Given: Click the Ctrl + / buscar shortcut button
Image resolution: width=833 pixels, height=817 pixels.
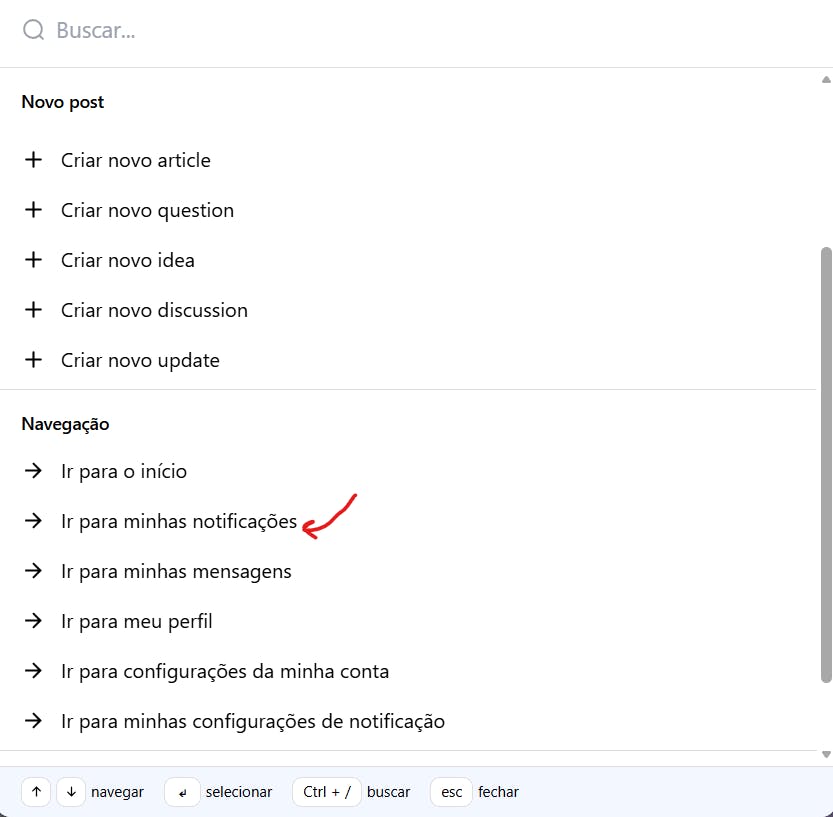Looking at the screenshot, I should click(x=327, y=792).
